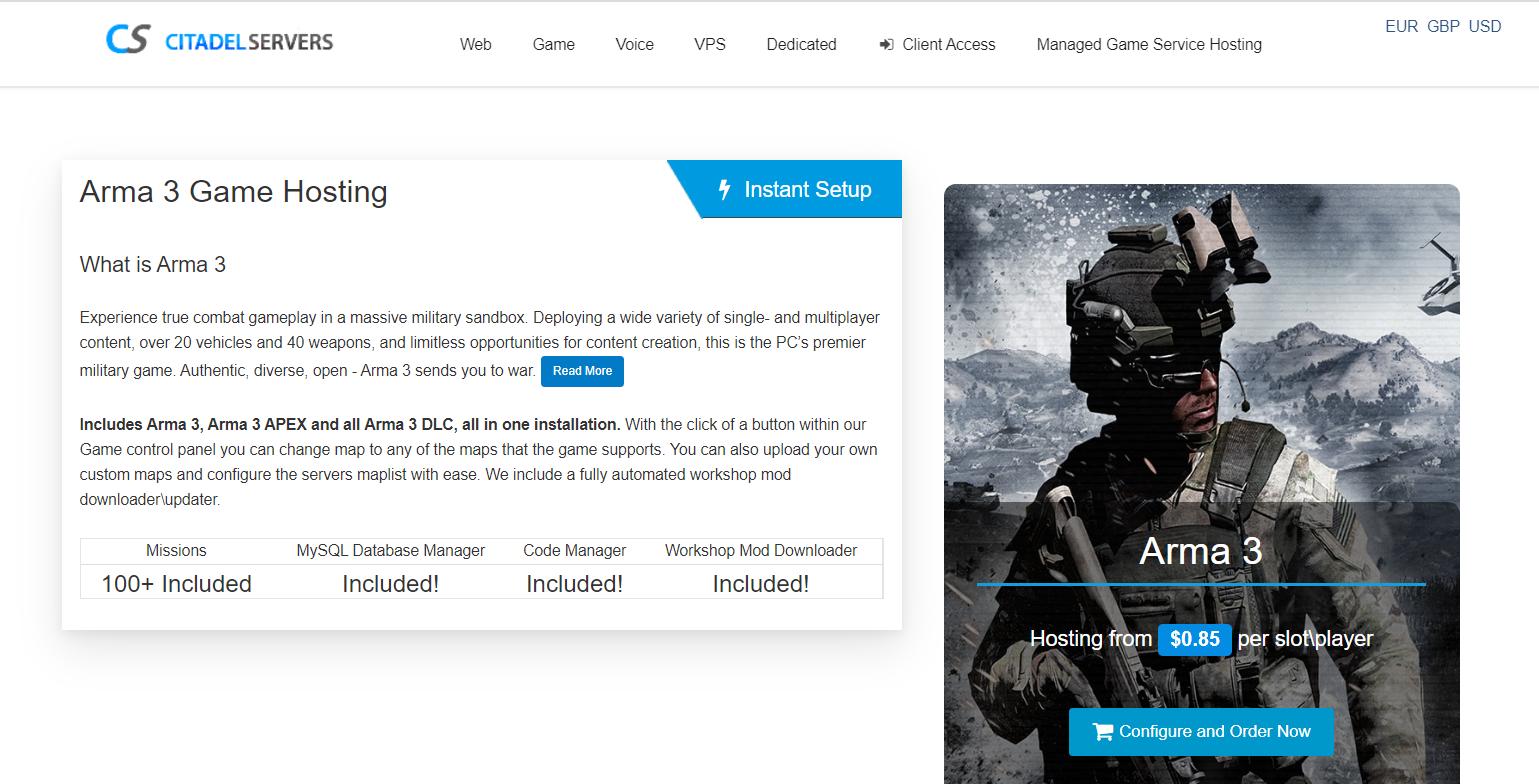Click the 100+ Included cell
This screenshot has width=1539, height=784.
tap(176, 584)
